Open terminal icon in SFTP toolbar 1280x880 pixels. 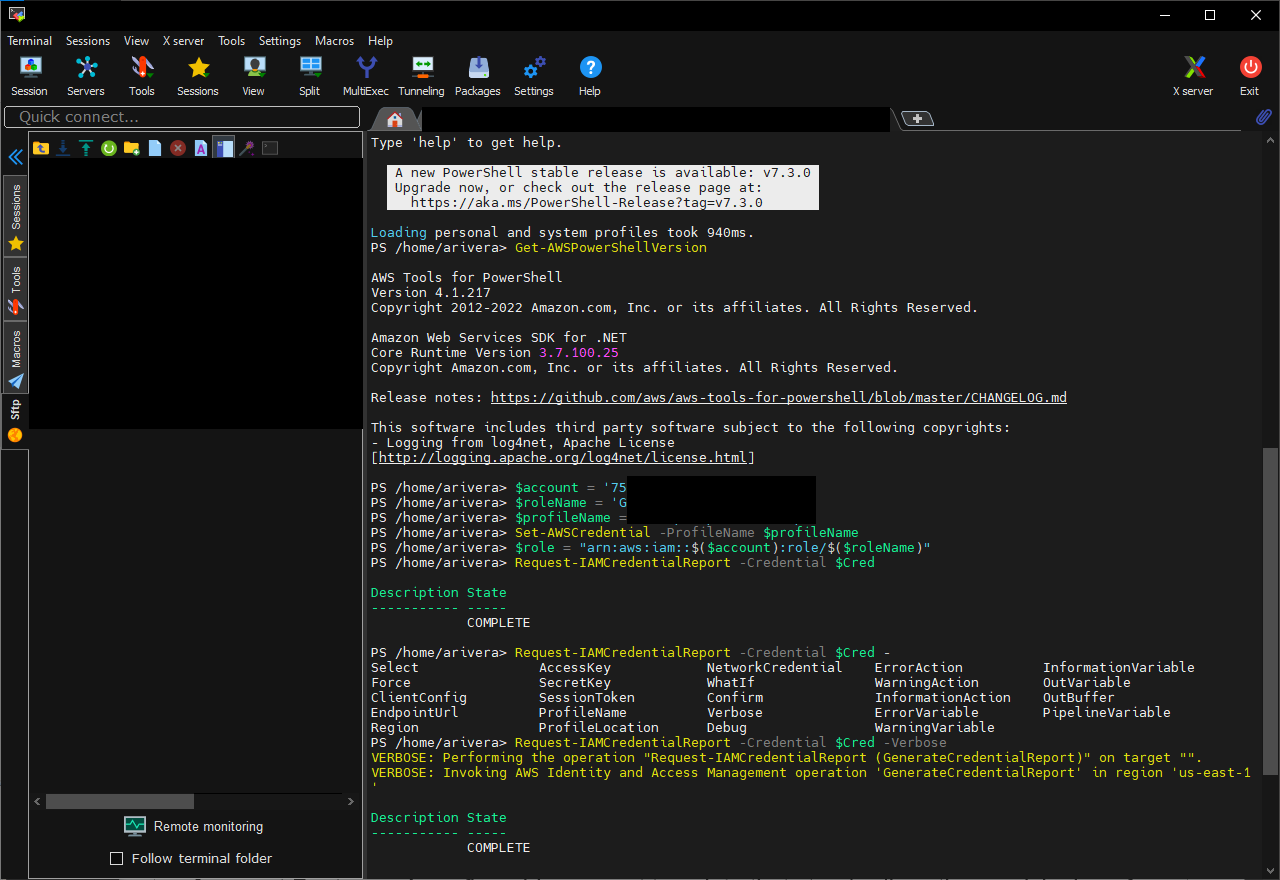[270, 148]
